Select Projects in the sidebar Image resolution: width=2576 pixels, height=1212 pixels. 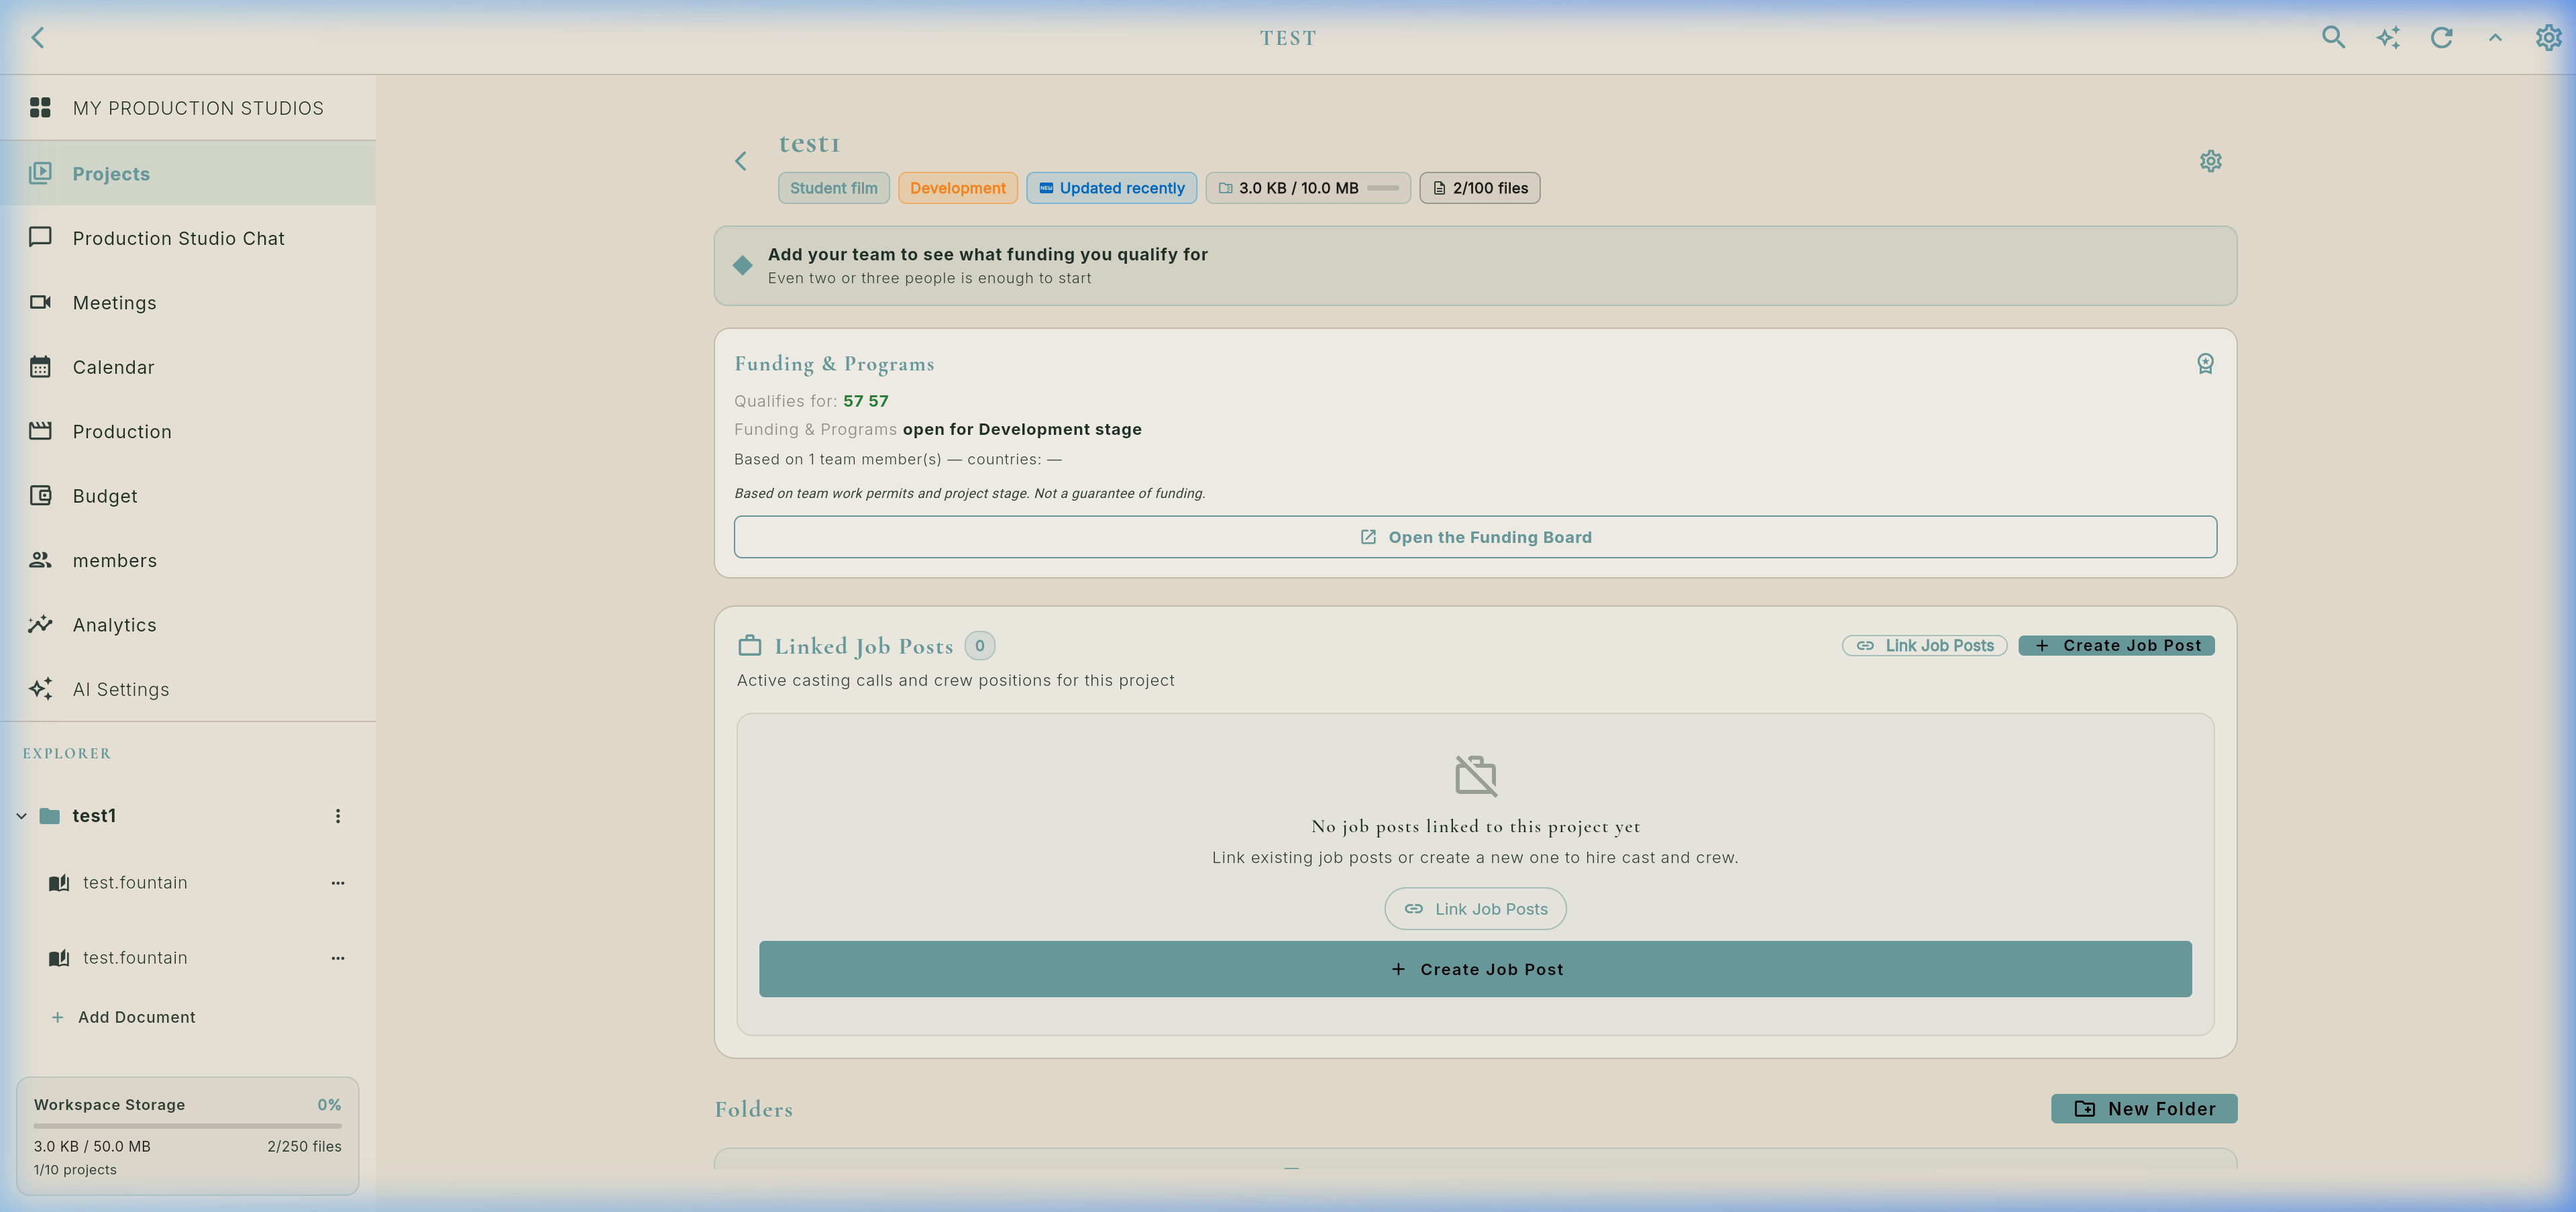pos(188,173)
